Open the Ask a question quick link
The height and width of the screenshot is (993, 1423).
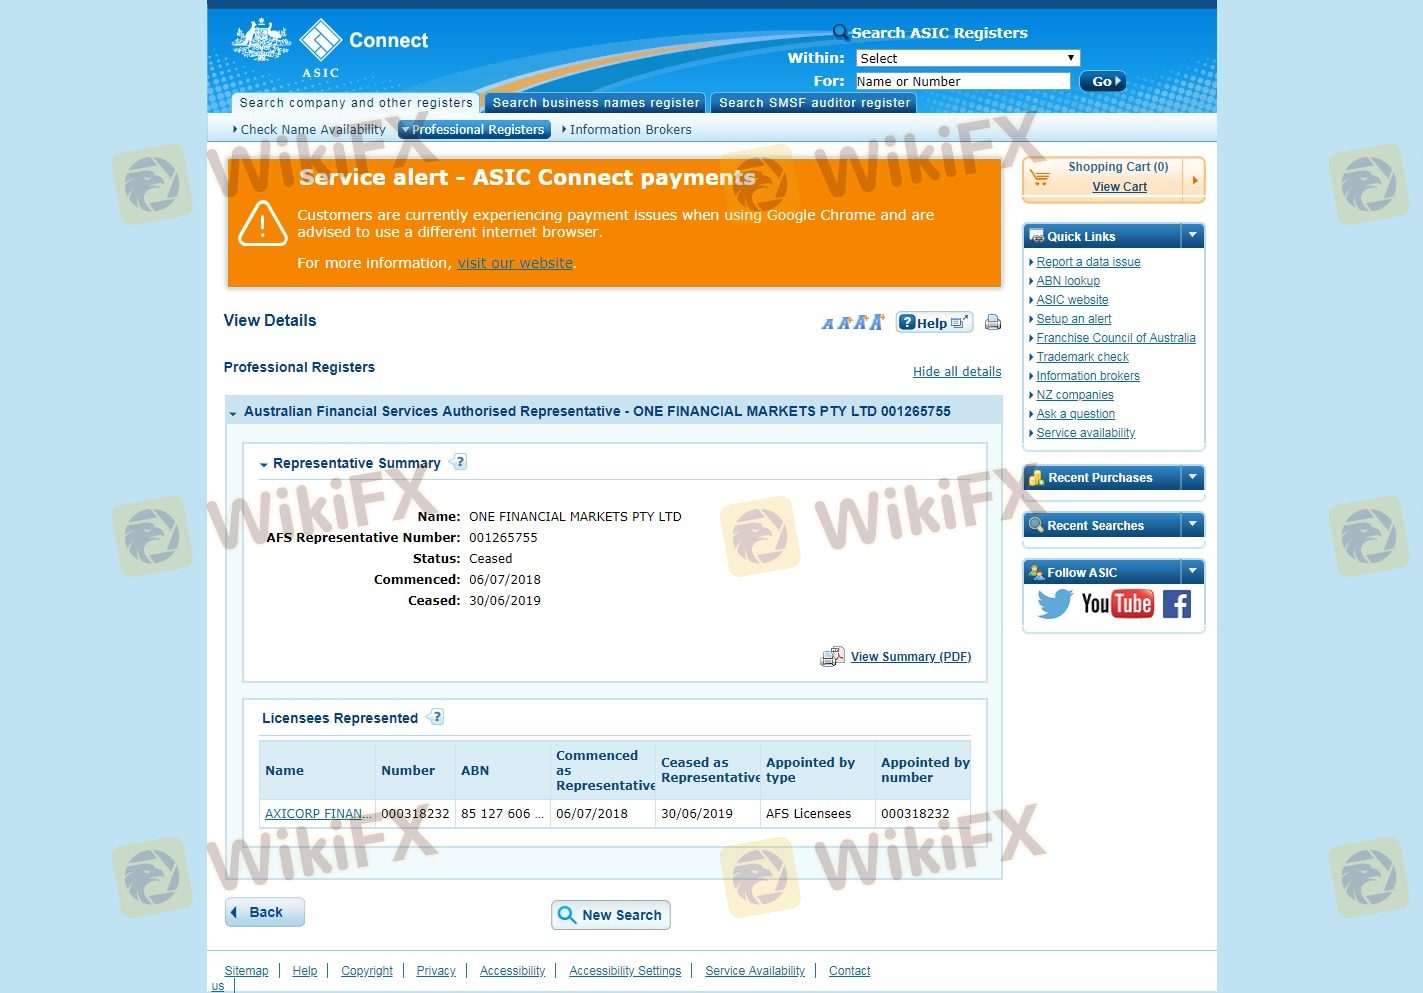[1075, 414]
